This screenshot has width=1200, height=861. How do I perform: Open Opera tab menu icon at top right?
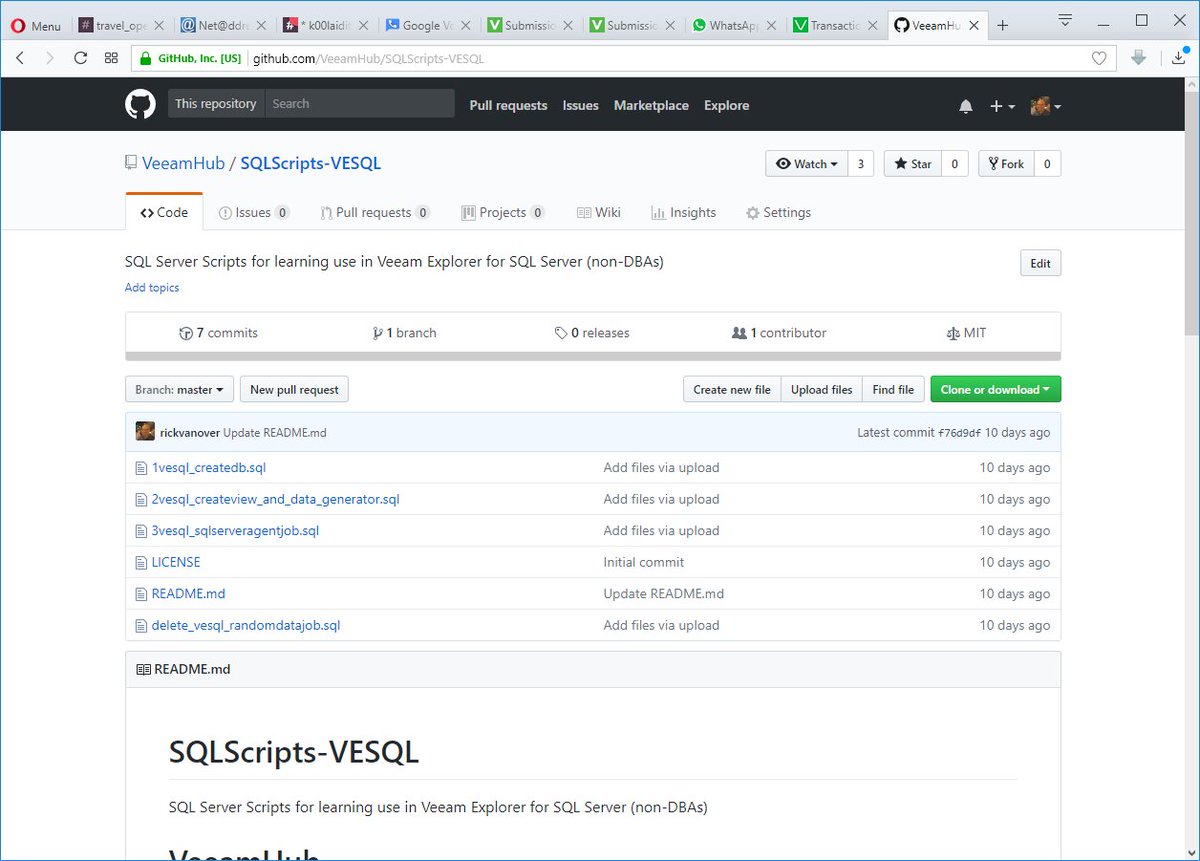pyautogui.click(x=1065, y=19)
